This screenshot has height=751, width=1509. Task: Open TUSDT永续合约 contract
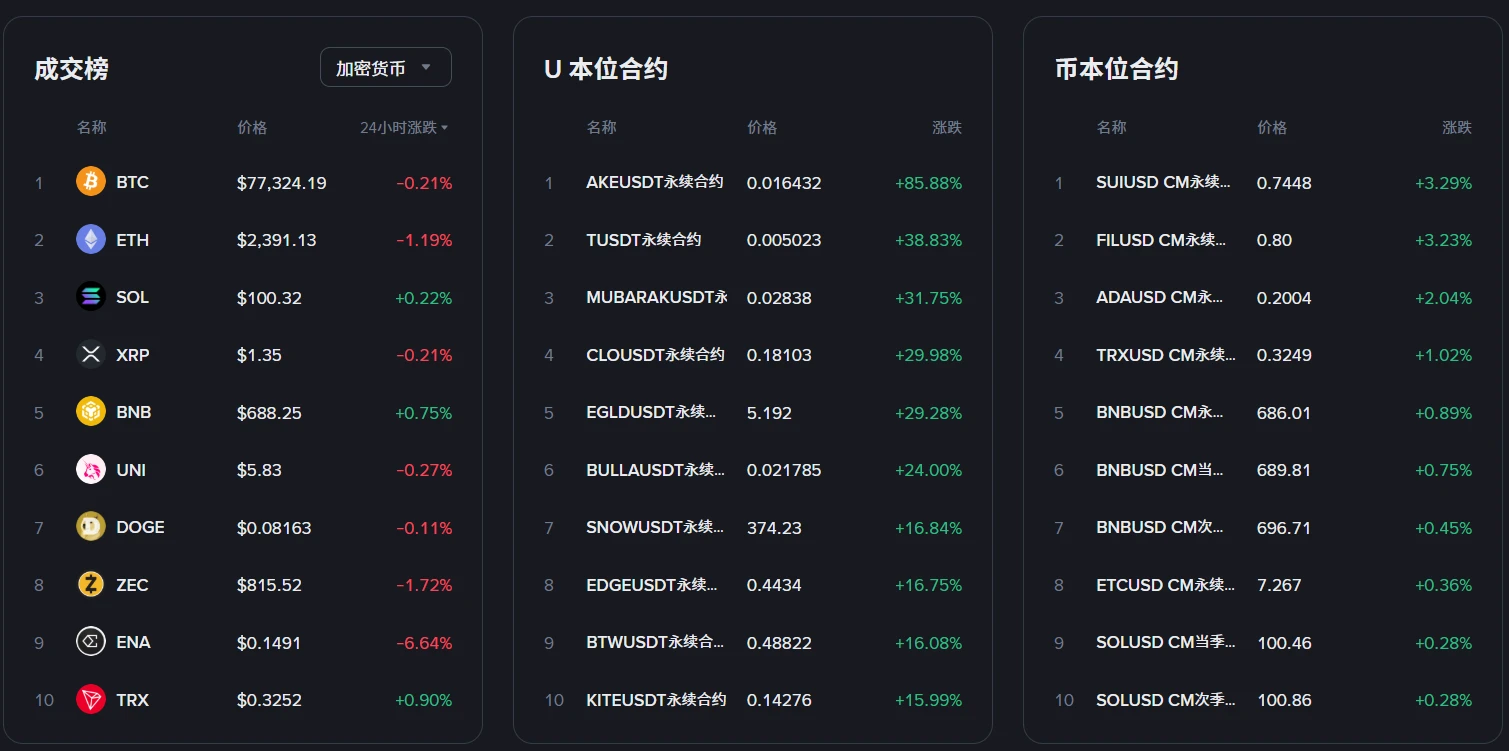644,240
